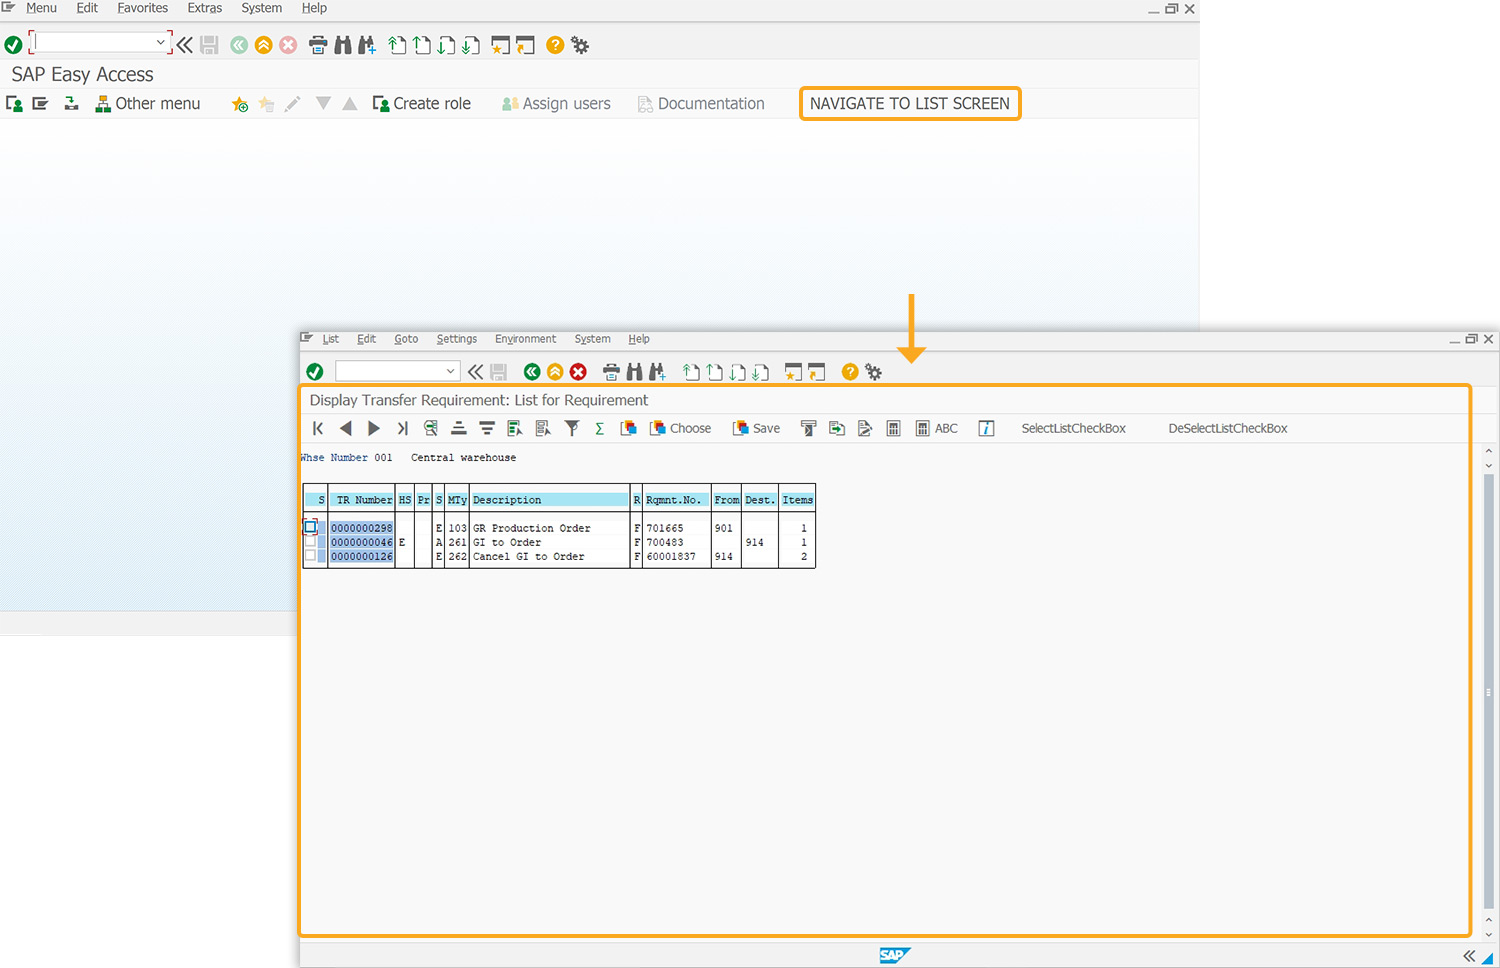Click the DeSelectListCheckBox button
The width and height of the screenshot is (1500, 968).
click(1228, 428)
